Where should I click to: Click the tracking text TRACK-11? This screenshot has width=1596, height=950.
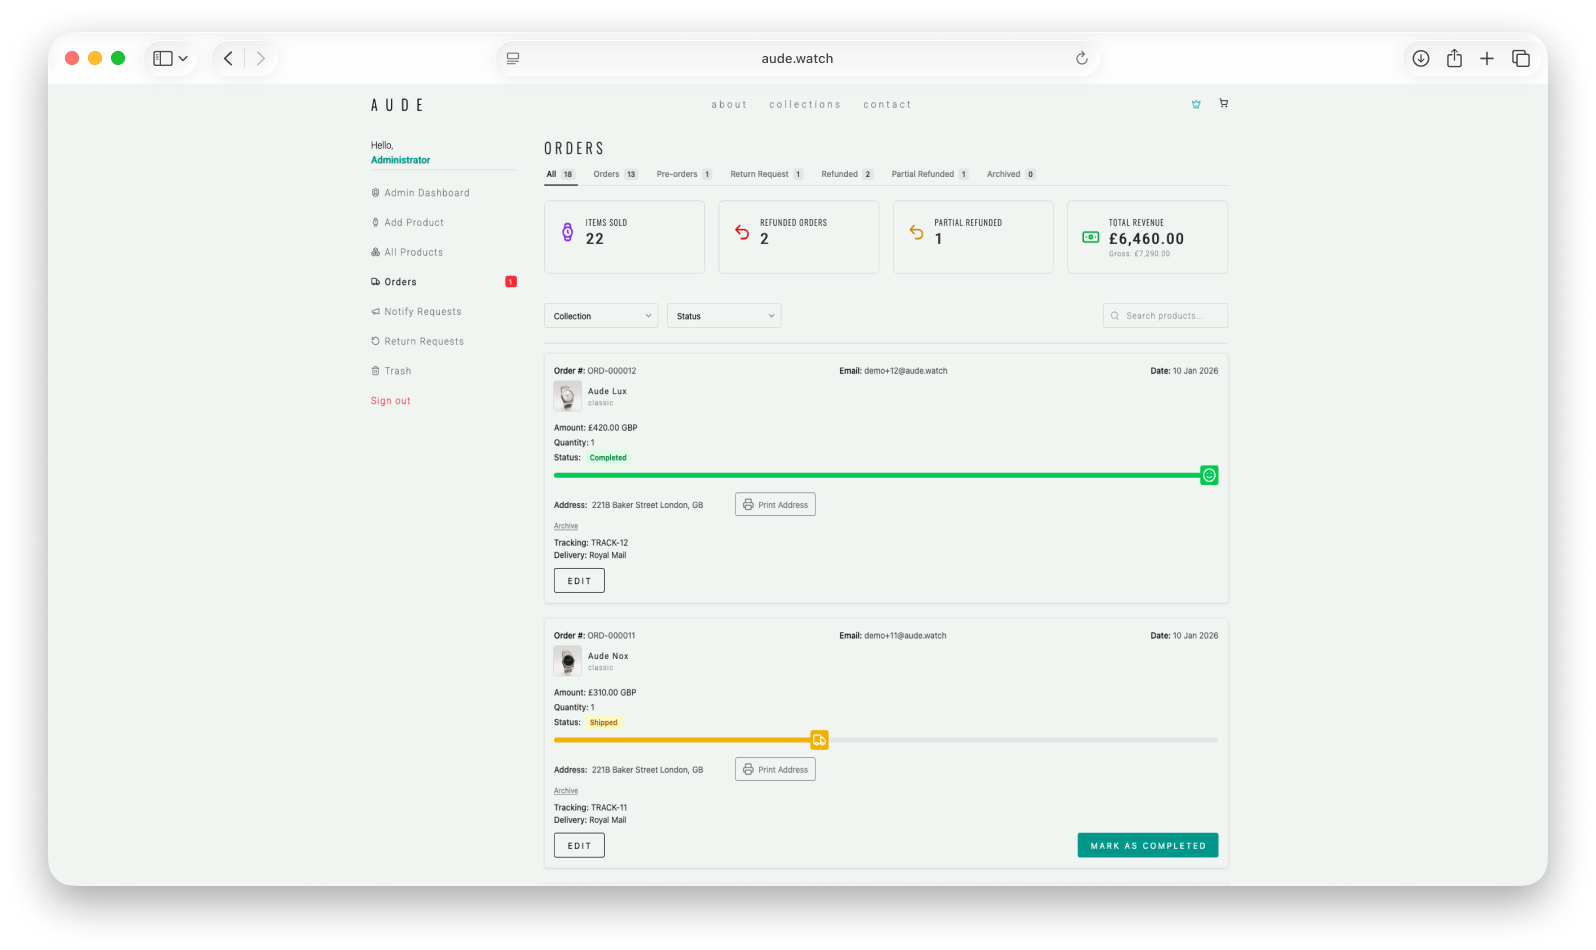click(x=609, y=808)
